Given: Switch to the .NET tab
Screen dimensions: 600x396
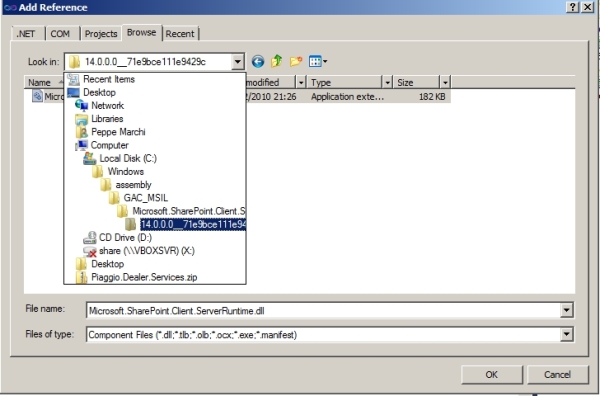Looking at the screenshot, I should (26, 34).
